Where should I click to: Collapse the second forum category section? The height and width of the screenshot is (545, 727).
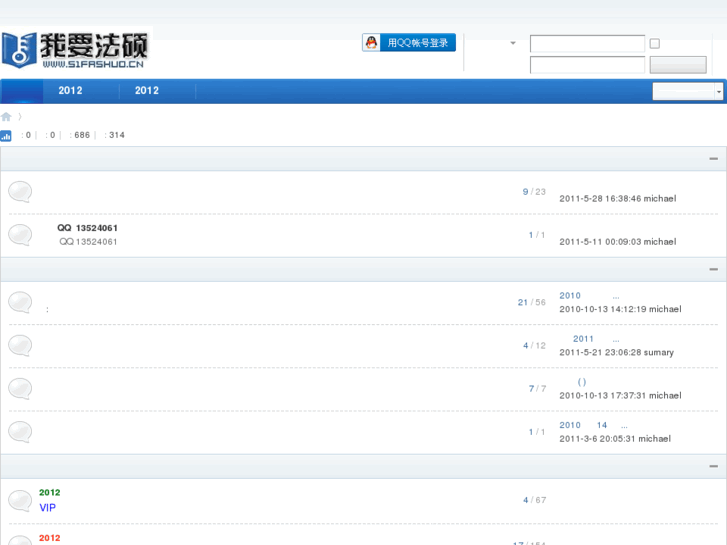pyautogui.click(x=714, y=269)
